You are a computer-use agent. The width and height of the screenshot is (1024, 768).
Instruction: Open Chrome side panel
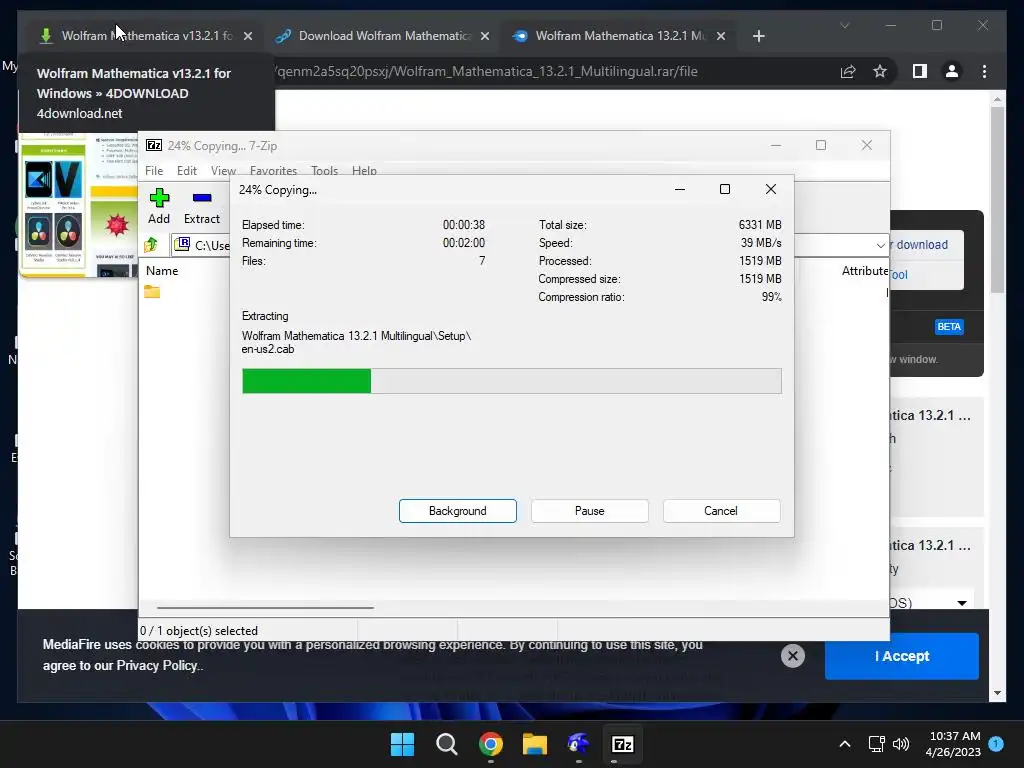click(920, 71)
